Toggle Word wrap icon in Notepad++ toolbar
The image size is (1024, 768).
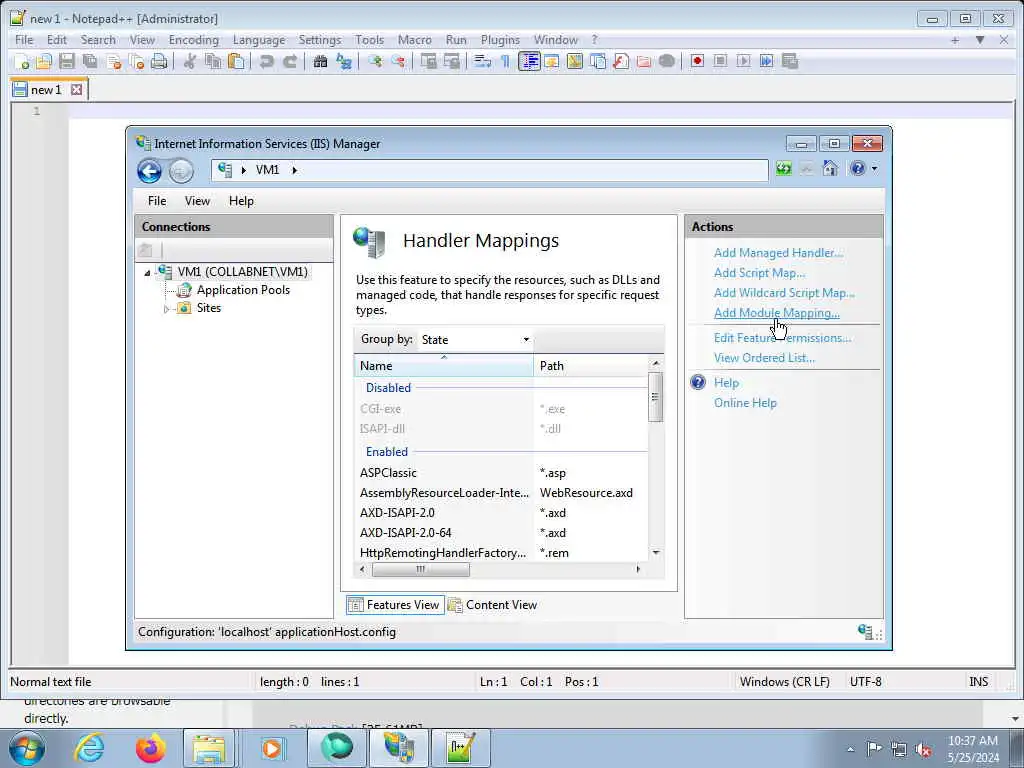click(x=483, y=61)
